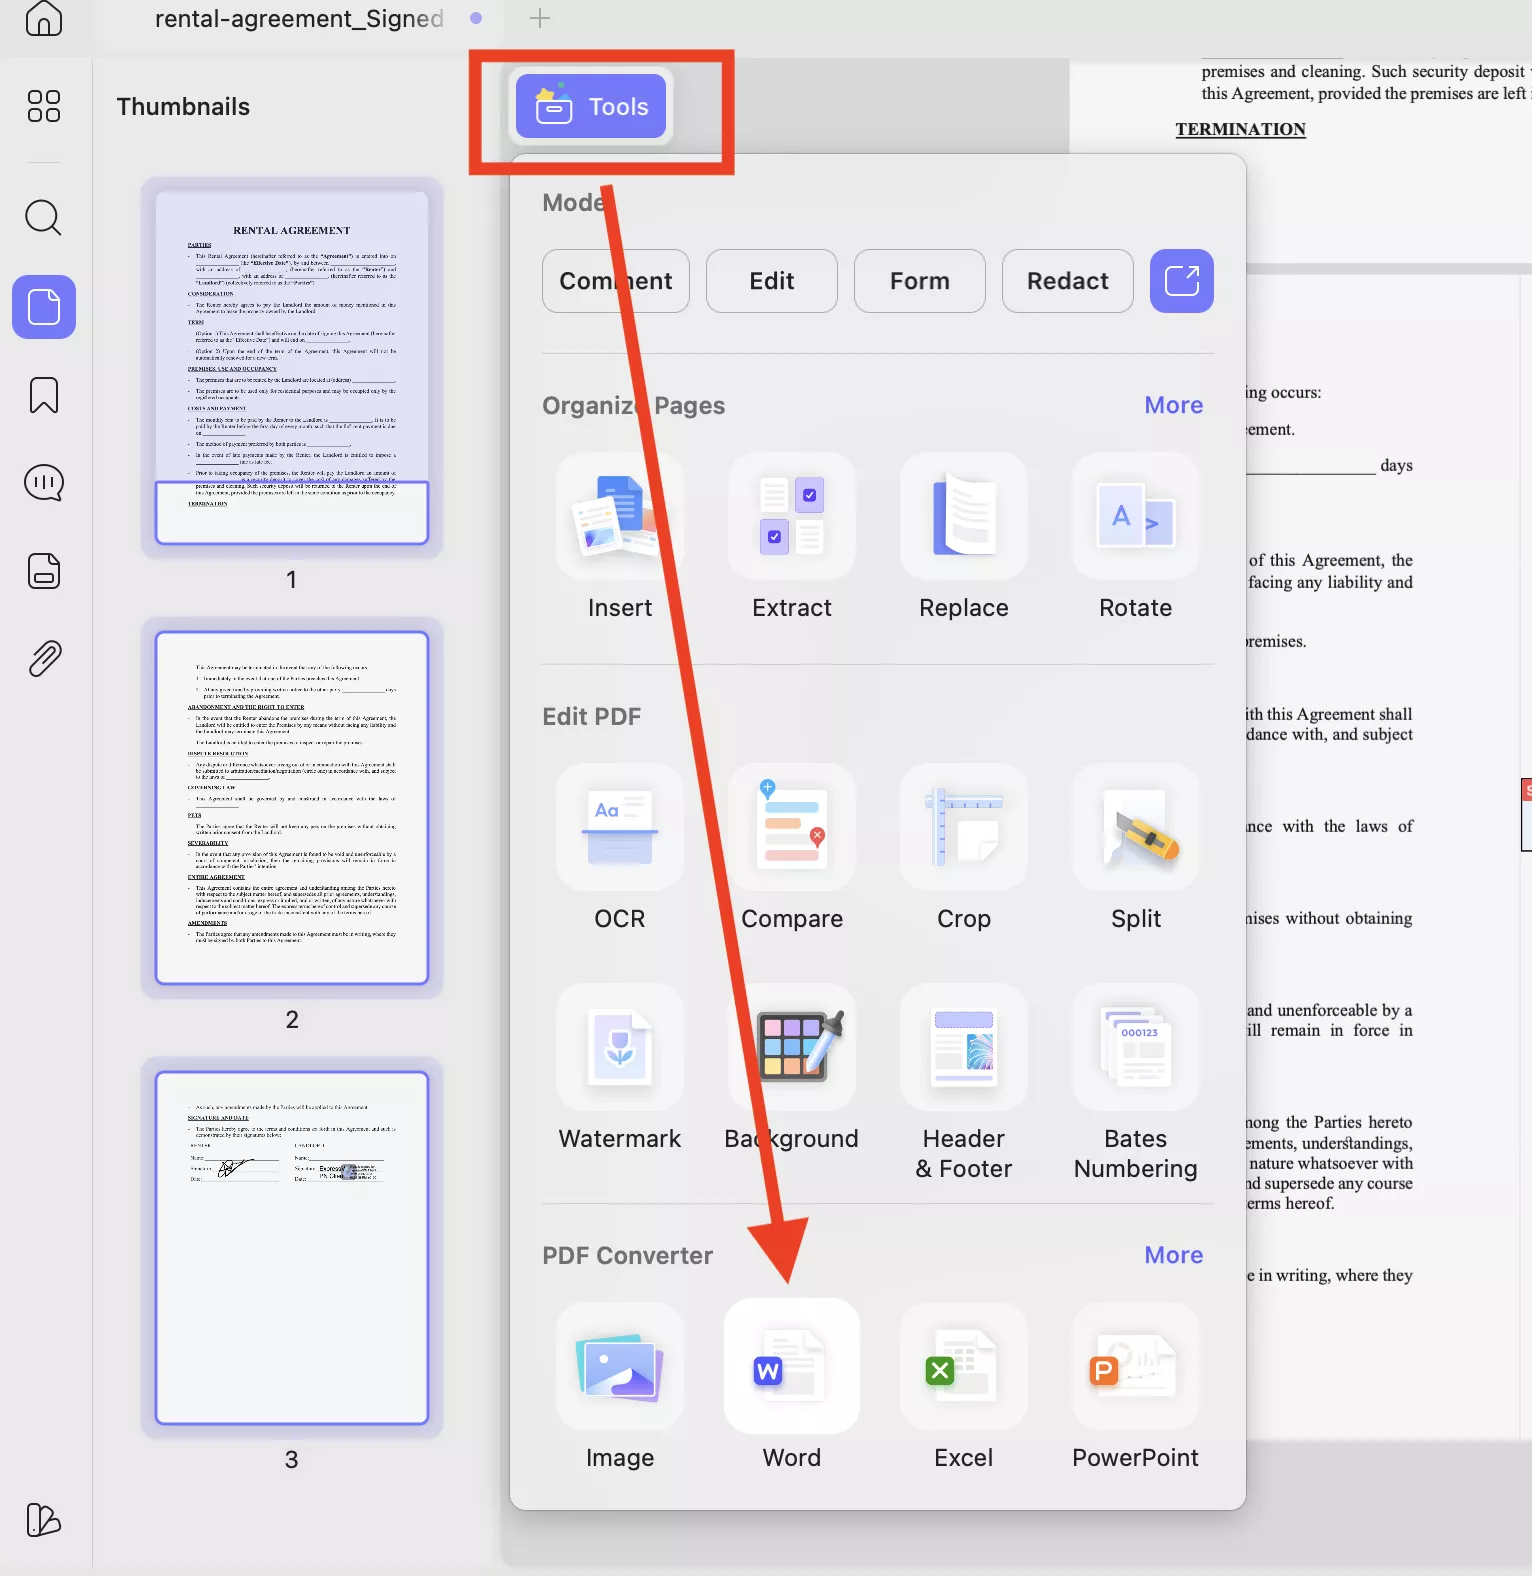Open the Watermark tool
1532x1576 pixels.
point(620,1068)
